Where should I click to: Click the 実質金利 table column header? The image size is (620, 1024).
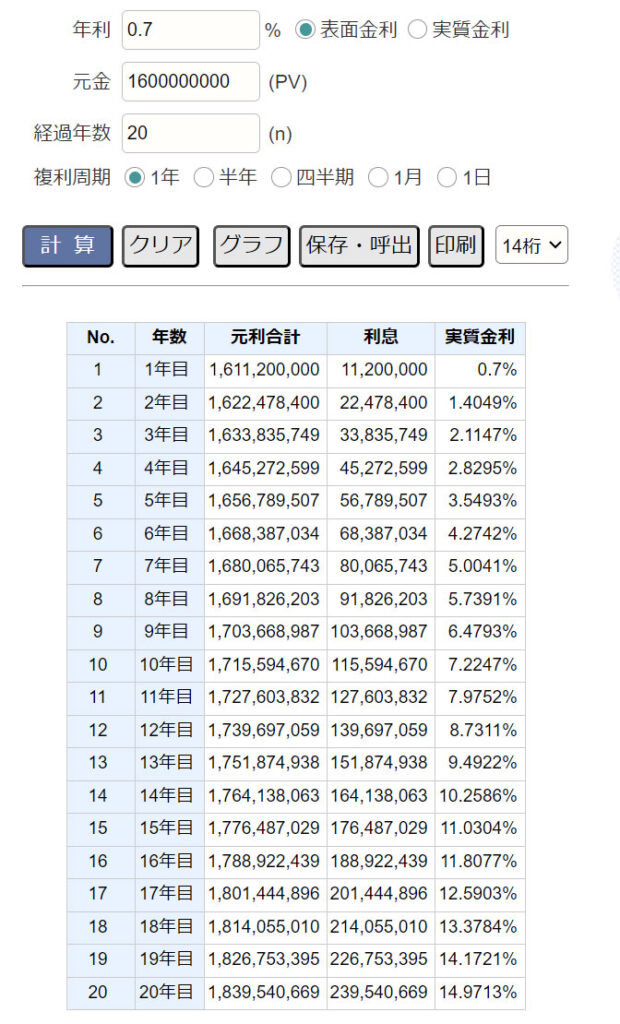coord(480,338)
